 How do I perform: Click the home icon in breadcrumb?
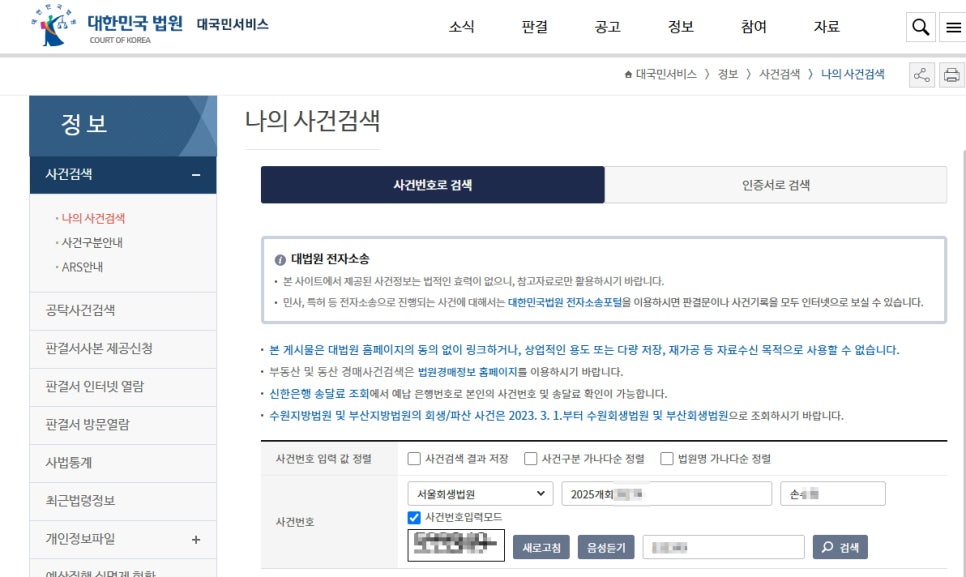(628, 75)
